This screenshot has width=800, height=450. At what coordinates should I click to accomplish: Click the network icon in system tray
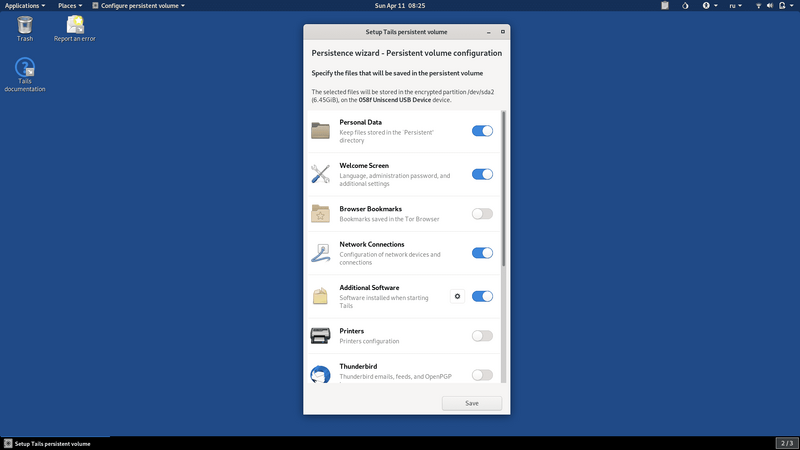click(x=758, y=6)
